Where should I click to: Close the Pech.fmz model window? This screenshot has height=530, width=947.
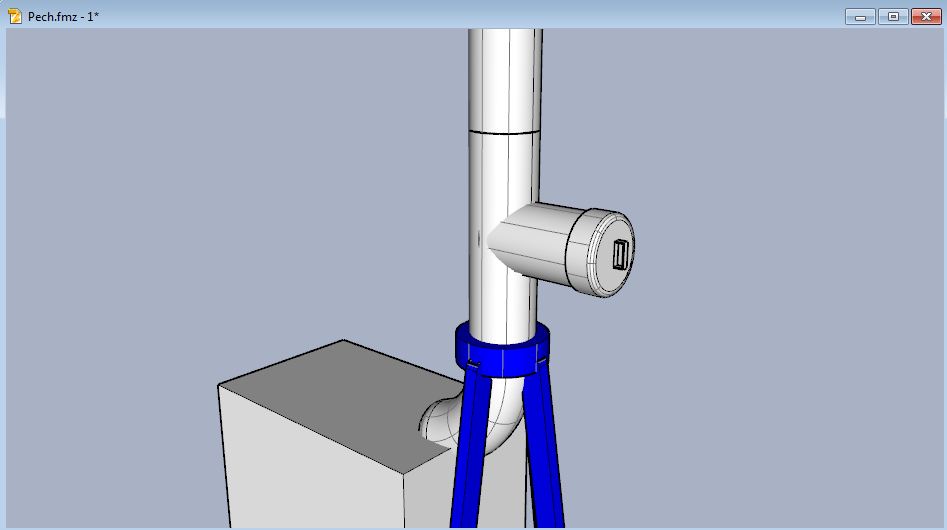click(926, 16)
